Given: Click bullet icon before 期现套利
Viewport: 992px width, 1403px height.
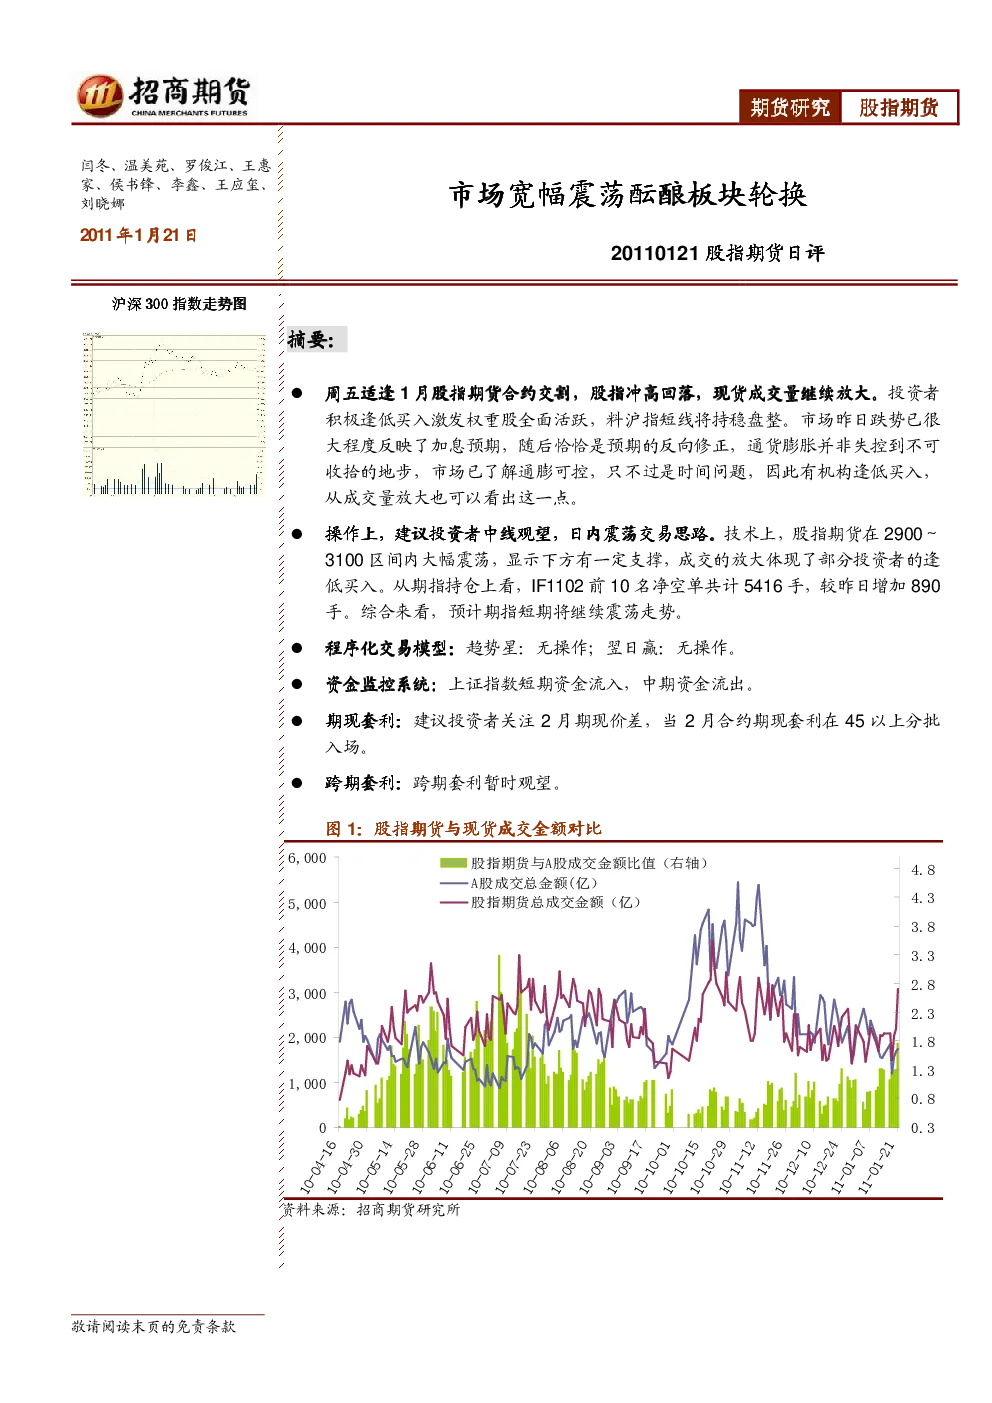Looking at the screenshot, I should click(297, 720).
